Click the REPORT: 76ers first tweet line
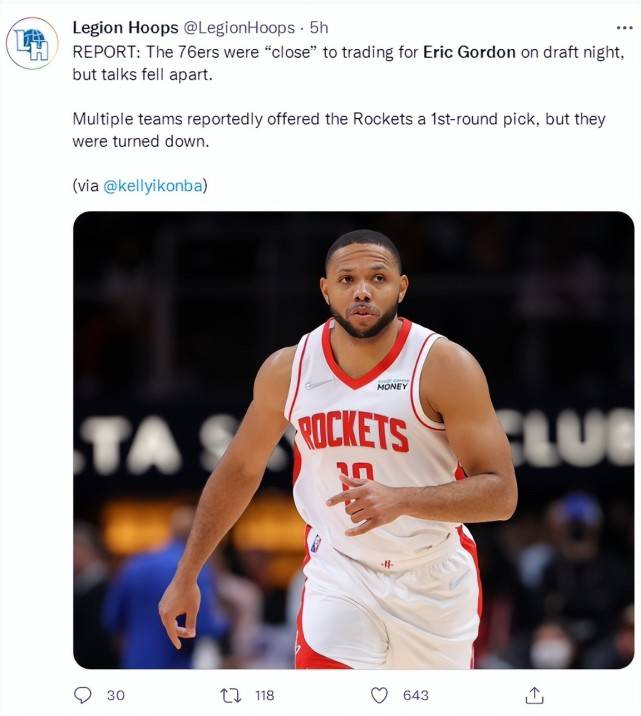This screenshot has height=716, width=641. [348, 52]
